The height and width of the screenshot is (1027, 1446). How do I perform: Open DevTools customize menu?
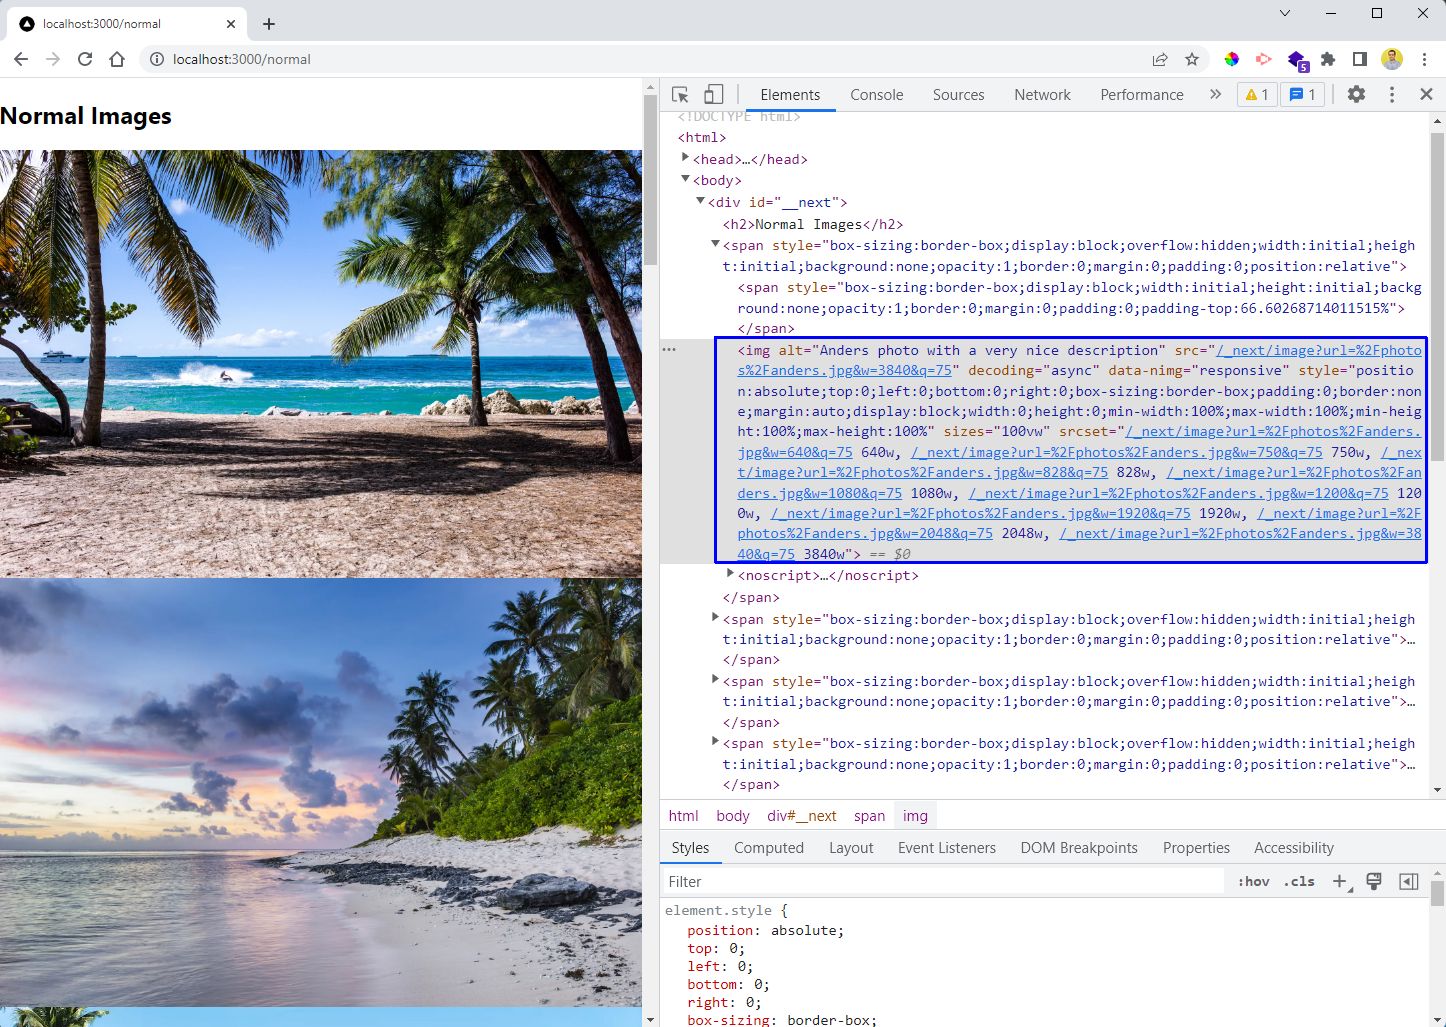[x=1391, y=94]
